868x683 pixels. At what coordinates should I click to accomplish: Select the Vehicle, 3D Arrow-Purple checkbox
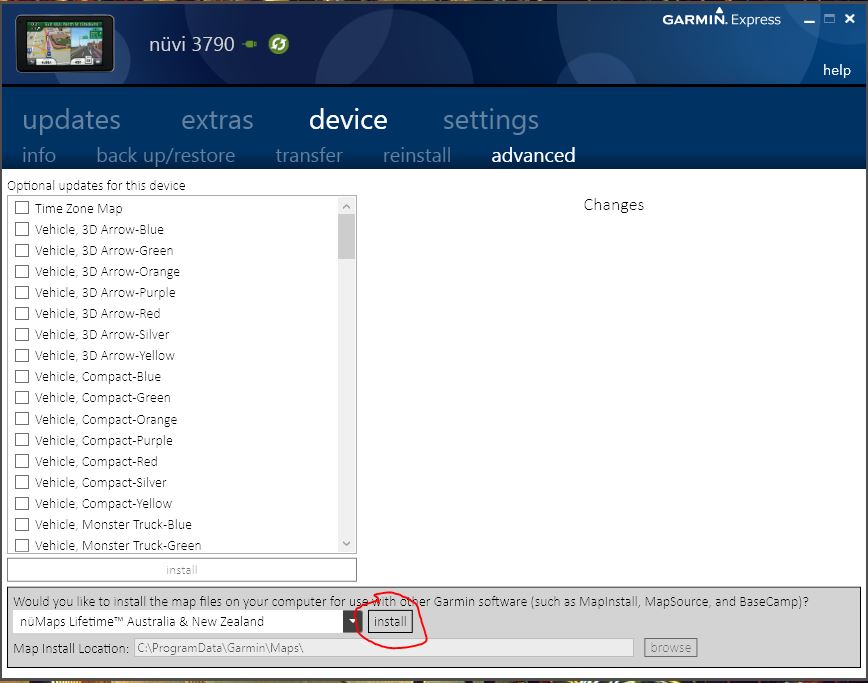(x=22, y=292)
